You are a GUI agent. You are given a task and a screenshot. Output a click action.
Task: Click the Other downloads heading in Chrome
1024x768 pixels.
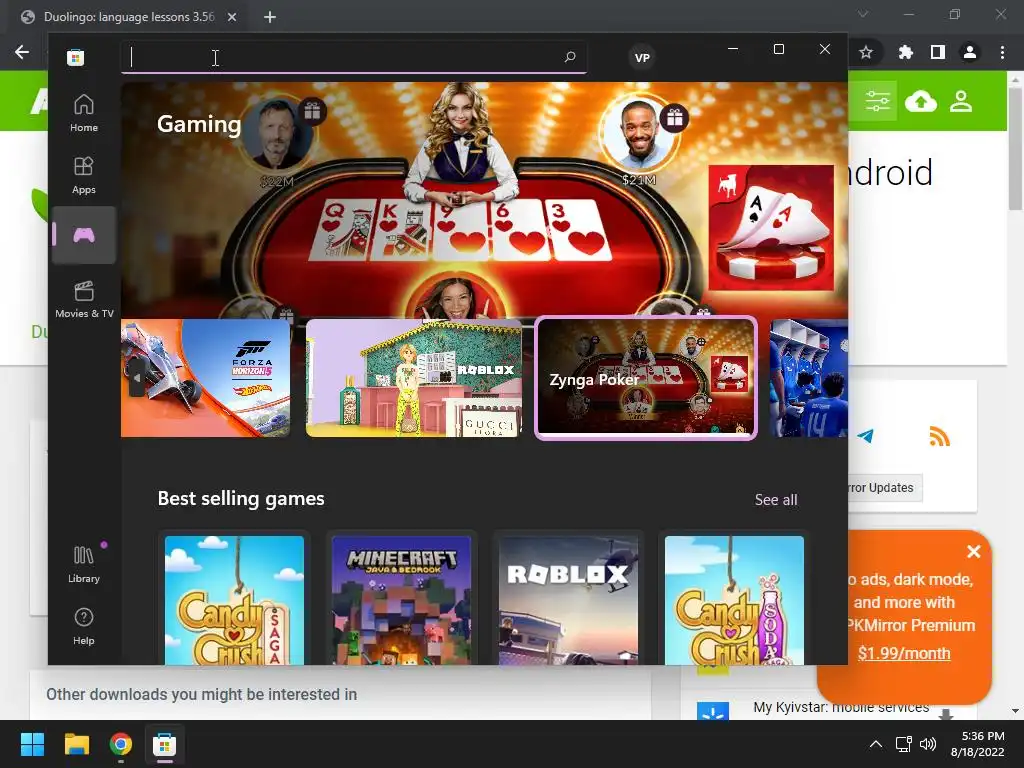tap(201, 694)
